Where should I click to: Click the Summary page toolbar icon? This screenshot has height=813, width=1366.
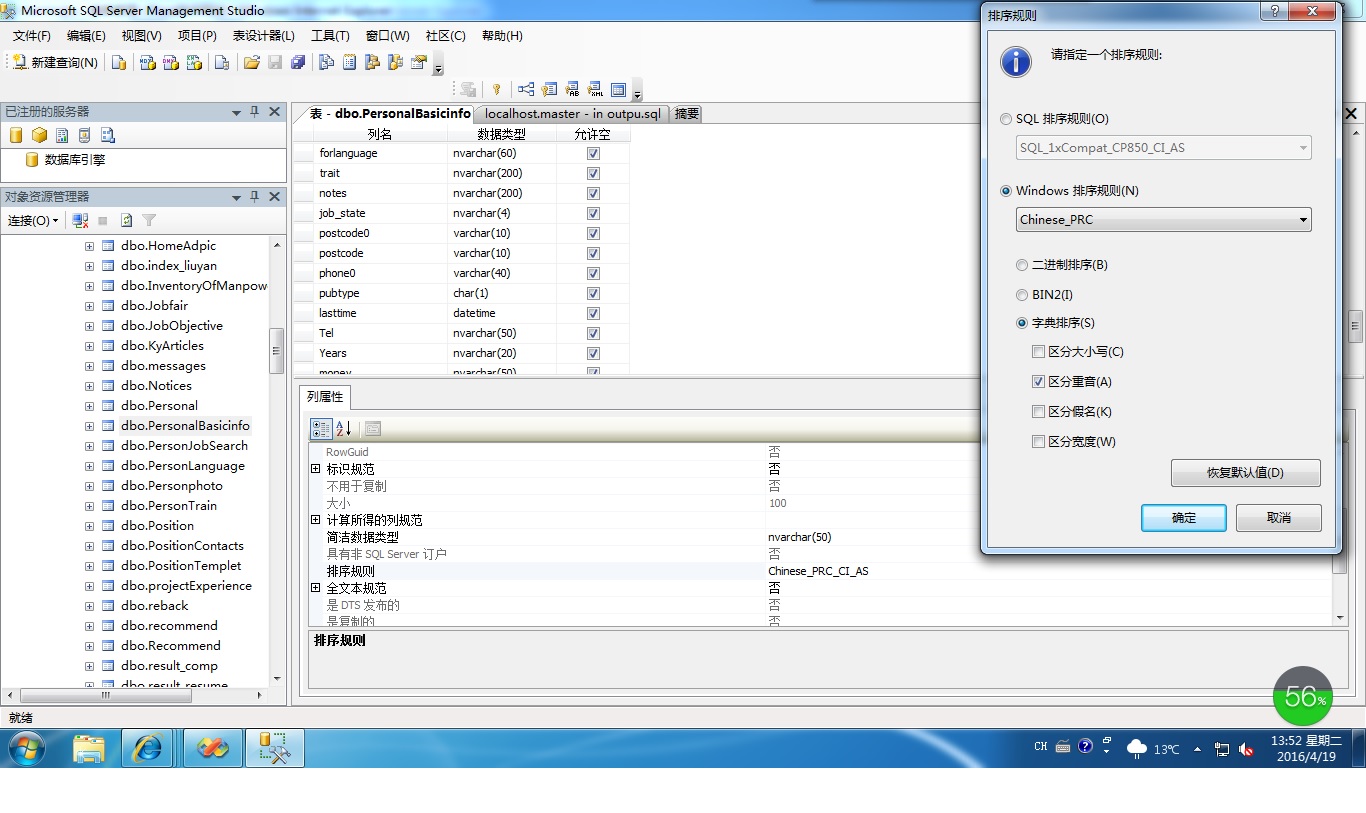350,62
